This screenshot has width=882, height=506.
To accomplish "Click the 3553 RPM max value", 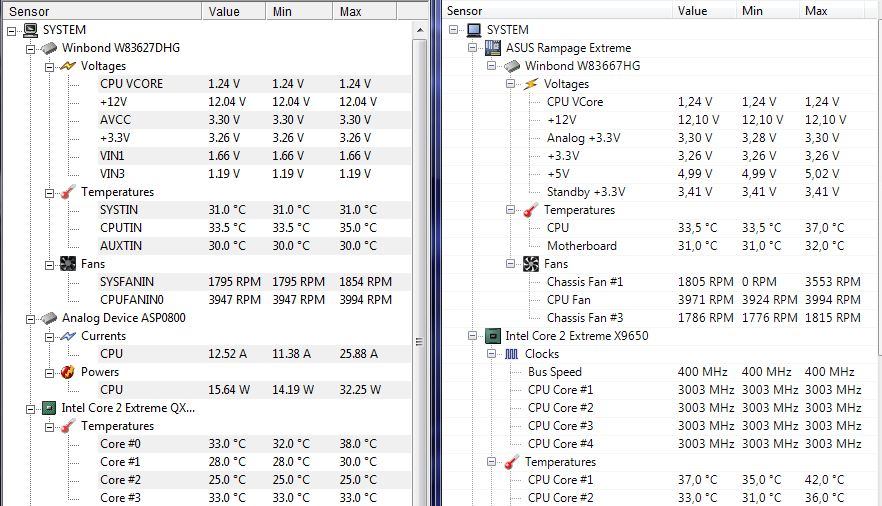I will [832, 282].
